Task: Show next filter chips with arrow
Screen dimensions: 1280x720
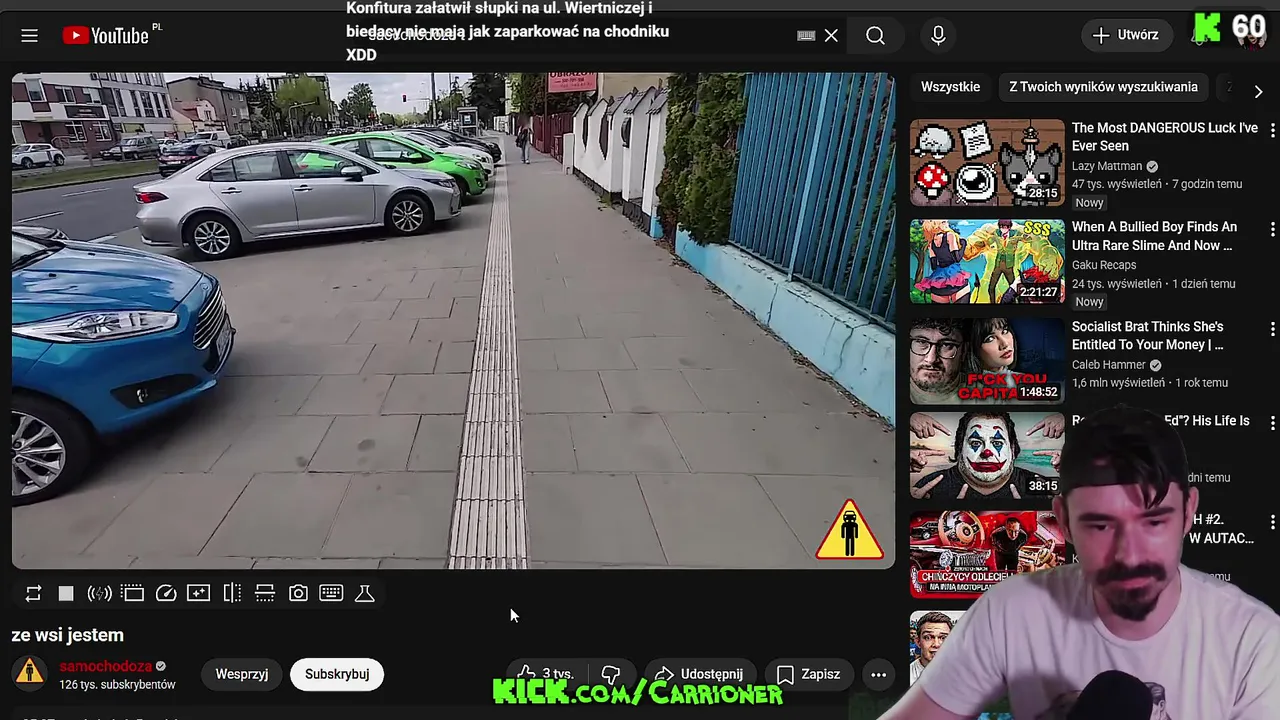Action: (x=1258, y=90)
